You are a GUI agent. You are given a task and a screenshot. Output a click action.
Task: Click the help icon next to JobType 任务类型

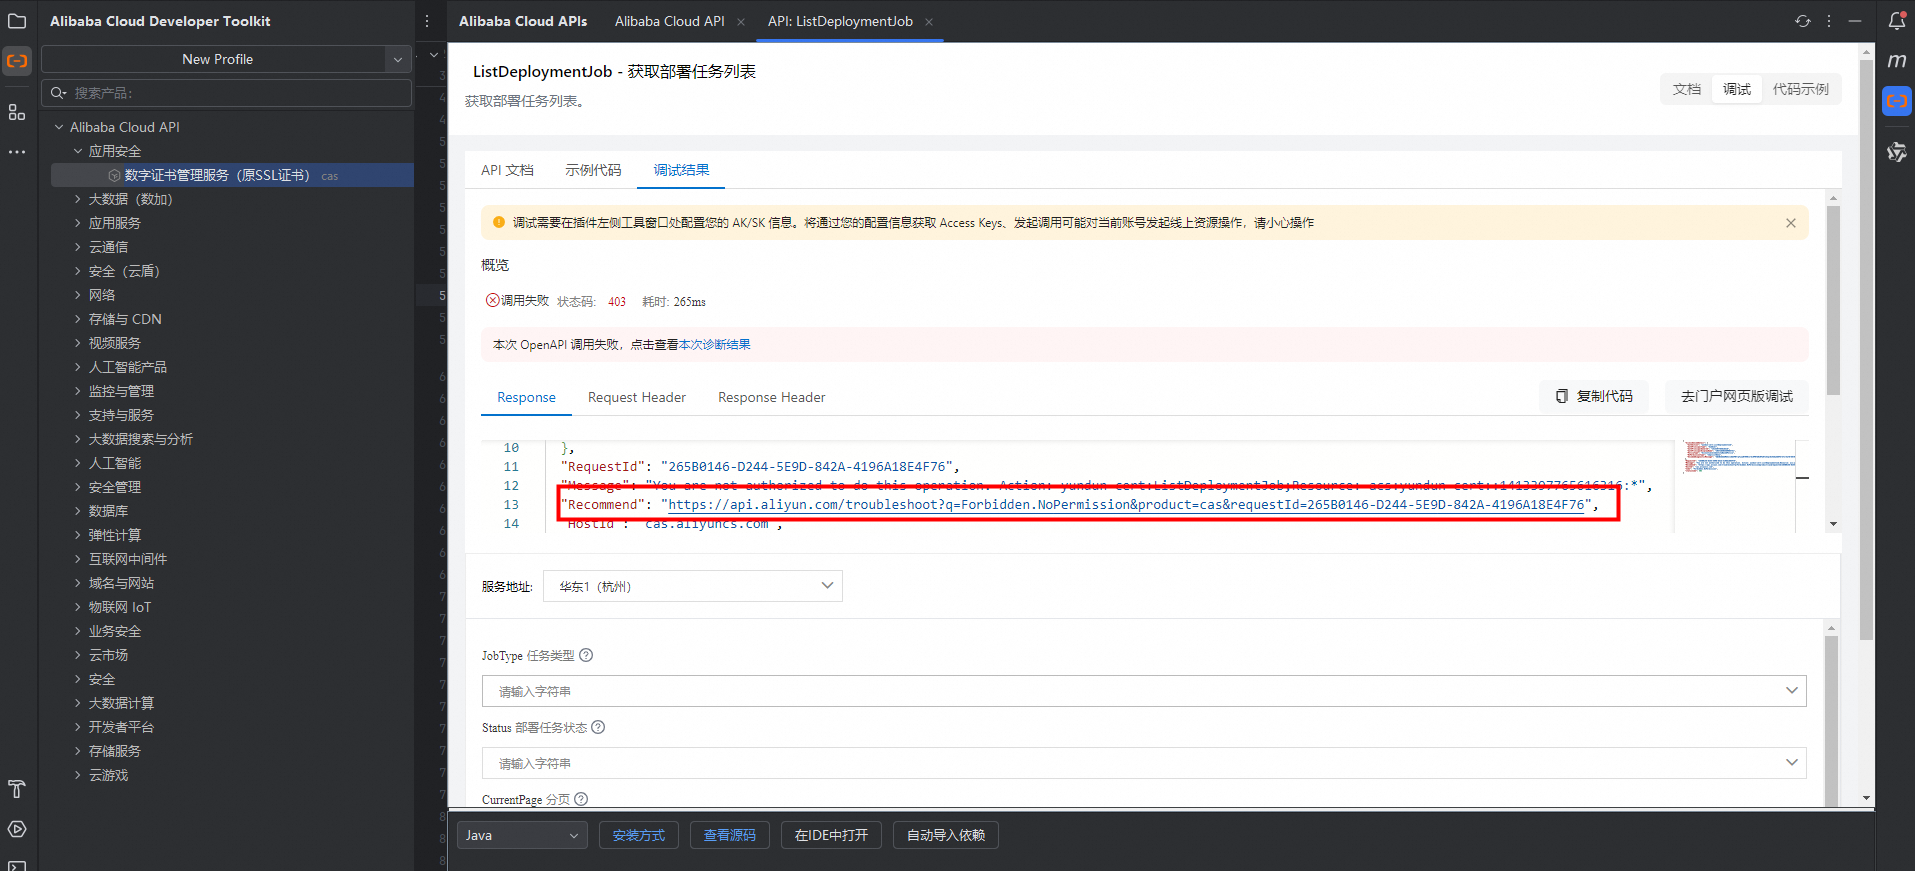tap(587, 655)
